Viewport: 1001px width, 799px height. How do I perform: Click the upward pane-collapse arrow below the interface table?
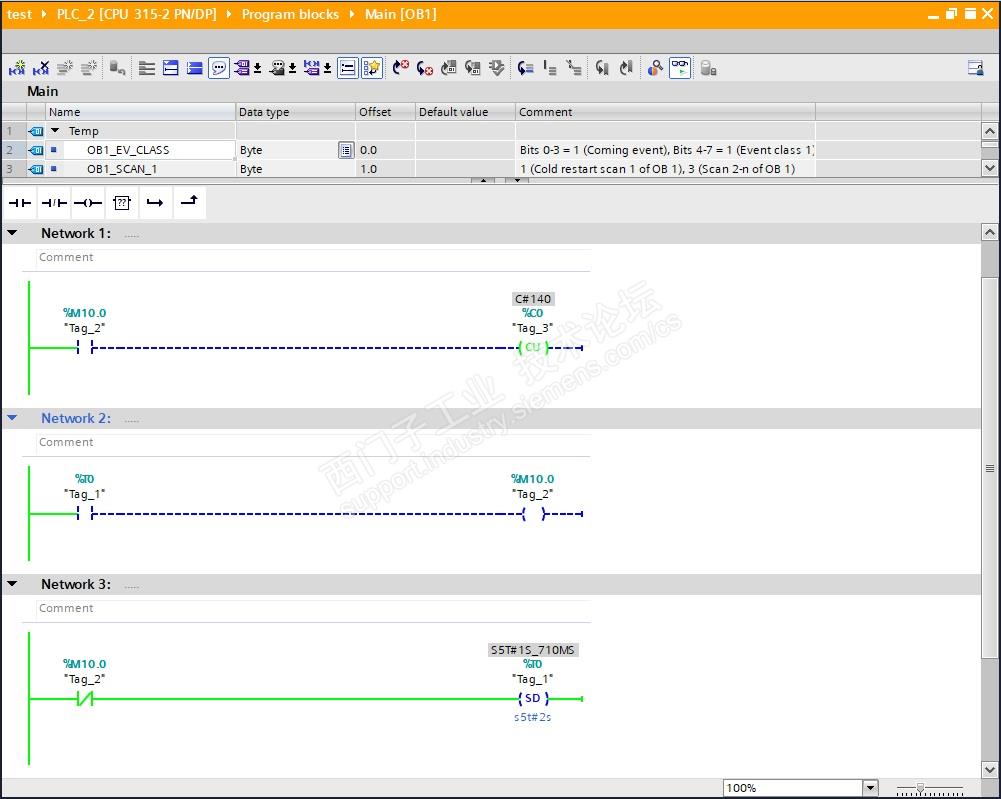point(483,181)
